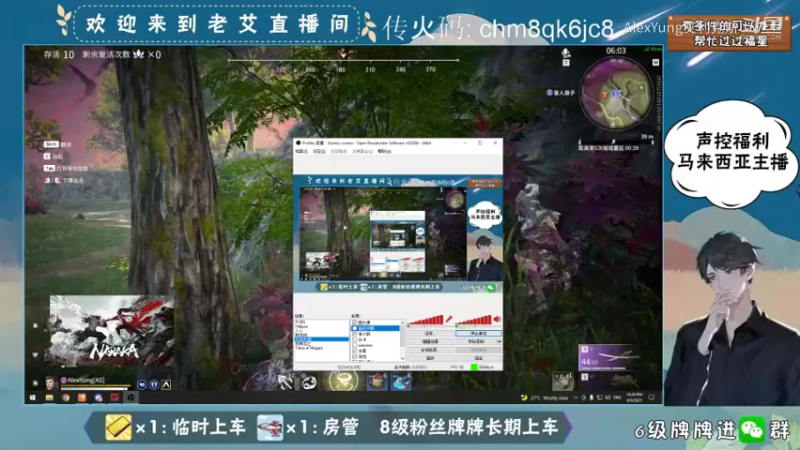
Task: Open Chrome from the taskbar
Action: (65, 397)
